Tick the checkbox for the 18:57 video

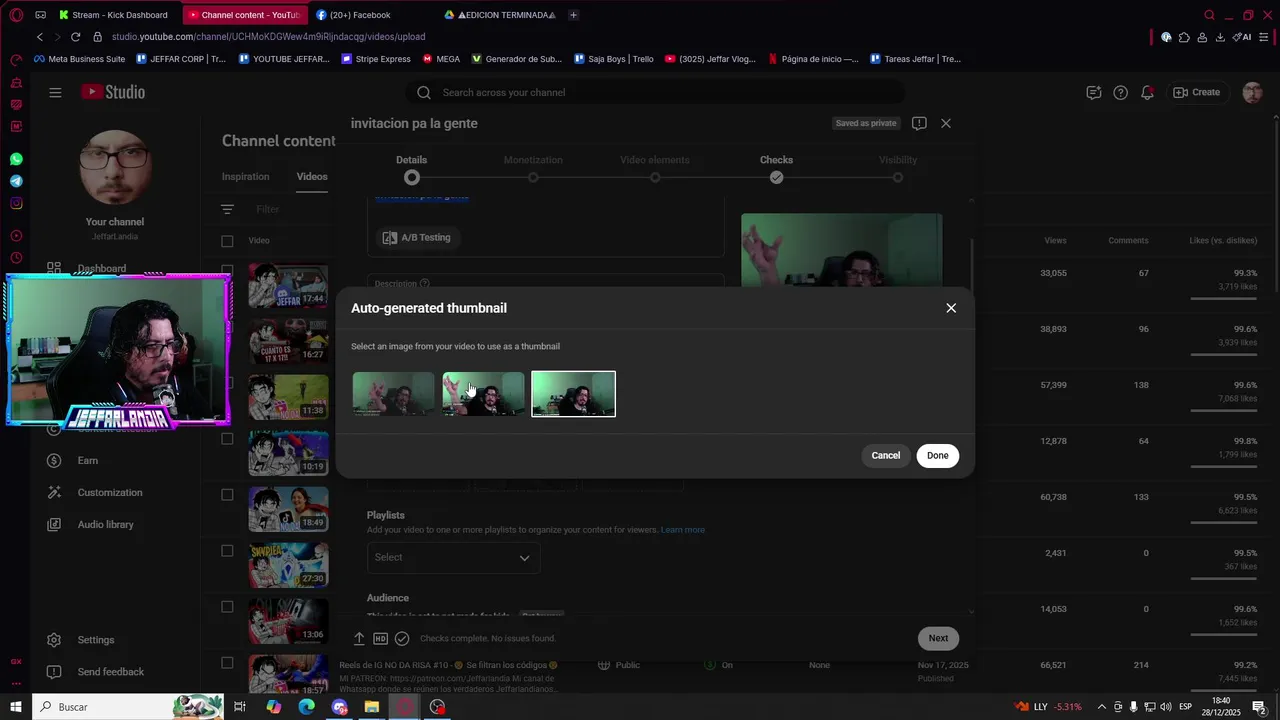click(x=227, y=663)
